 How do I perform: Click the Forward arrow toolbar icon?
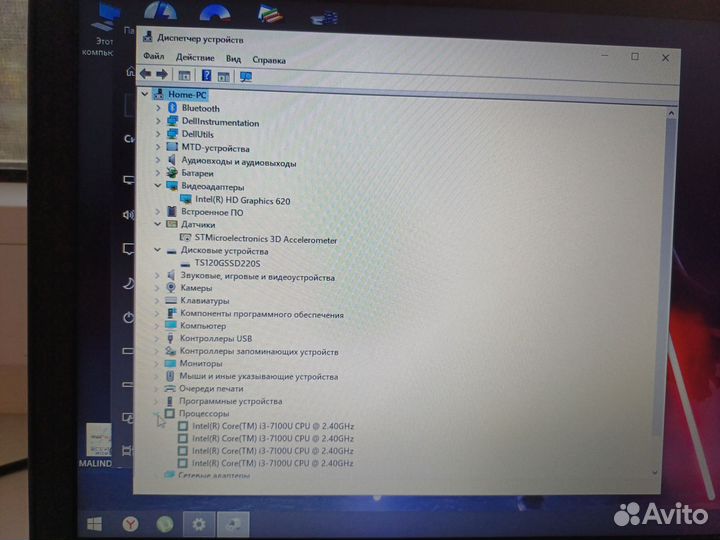point(162,74)
